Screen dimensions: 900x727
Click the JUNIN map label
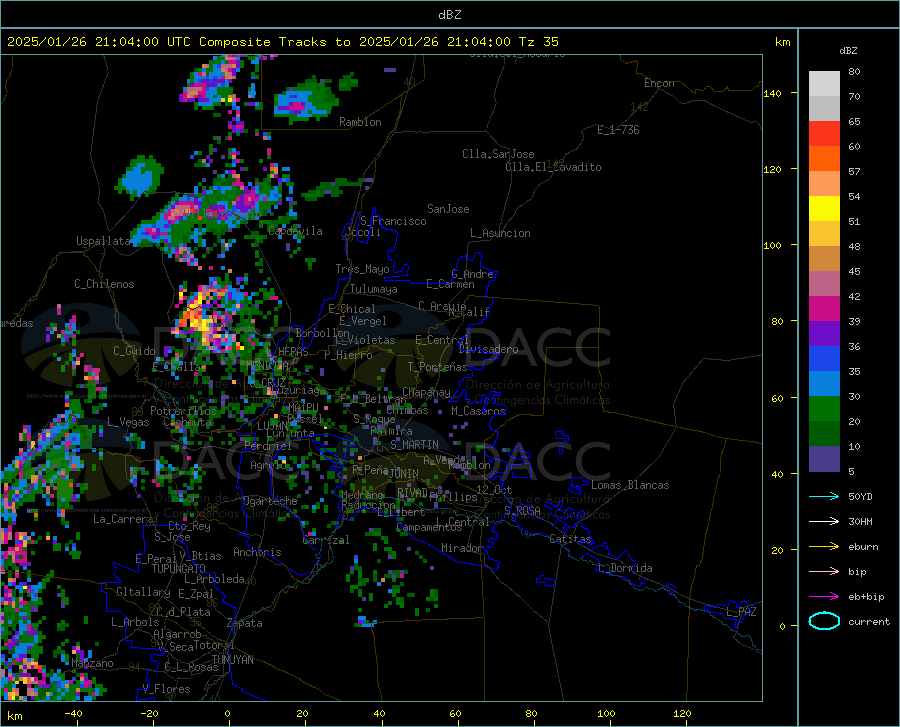click(404, 474)
